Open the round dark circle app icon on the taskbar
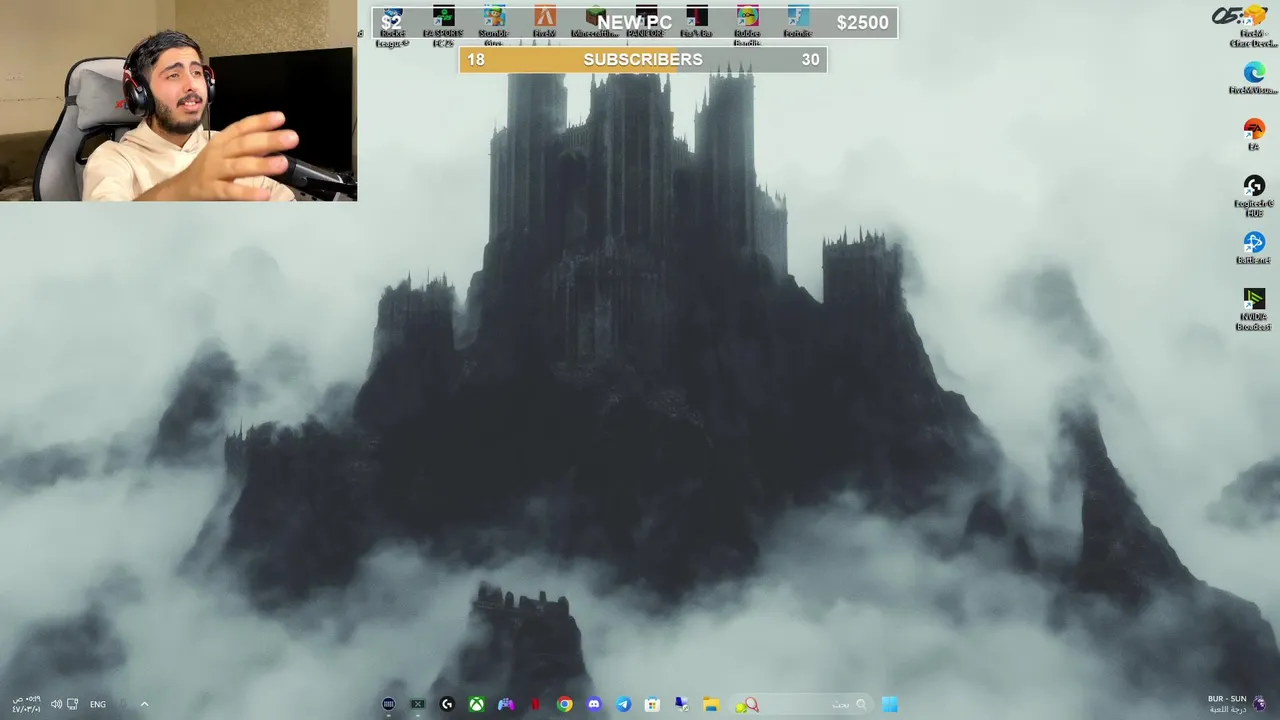The image size is (1280, 720). click(388, 704)
